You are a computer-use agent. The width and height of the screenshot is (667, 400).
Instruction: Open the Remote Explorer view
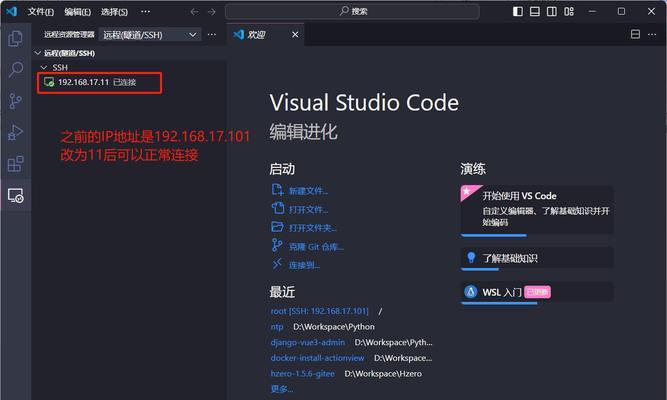(x=15, y=195)
